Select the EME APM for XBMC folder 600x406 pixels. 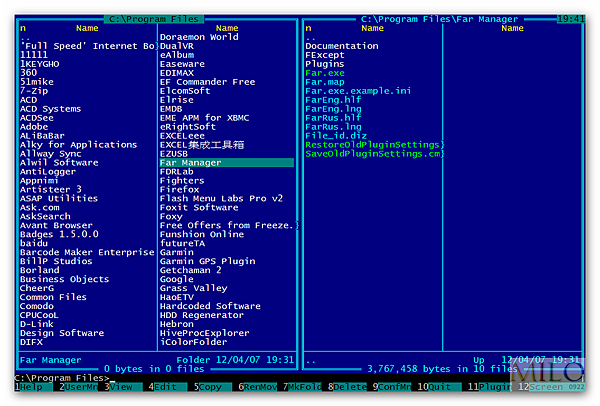coord(204,118)
